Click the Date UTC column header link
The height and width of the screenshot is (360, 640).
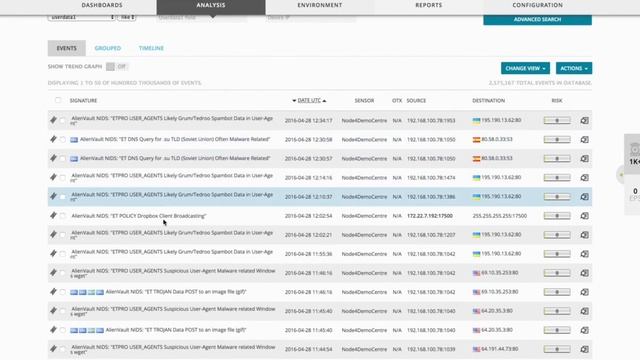pyautogui.click(x=309, y=100)
